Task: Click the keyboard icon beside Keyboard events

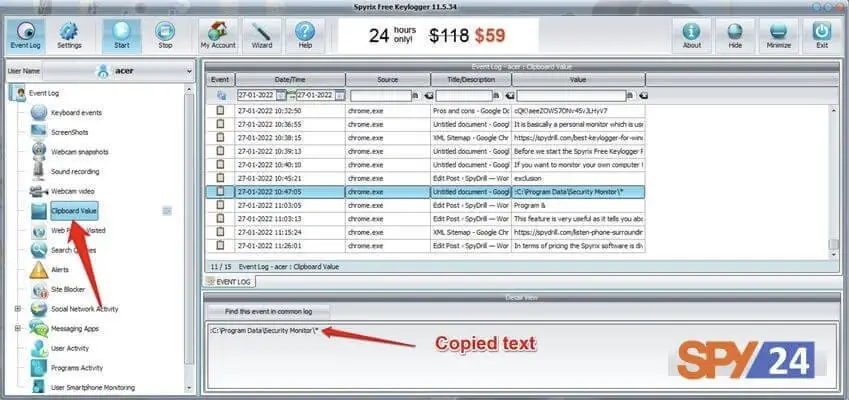Action: pos(39,113)
